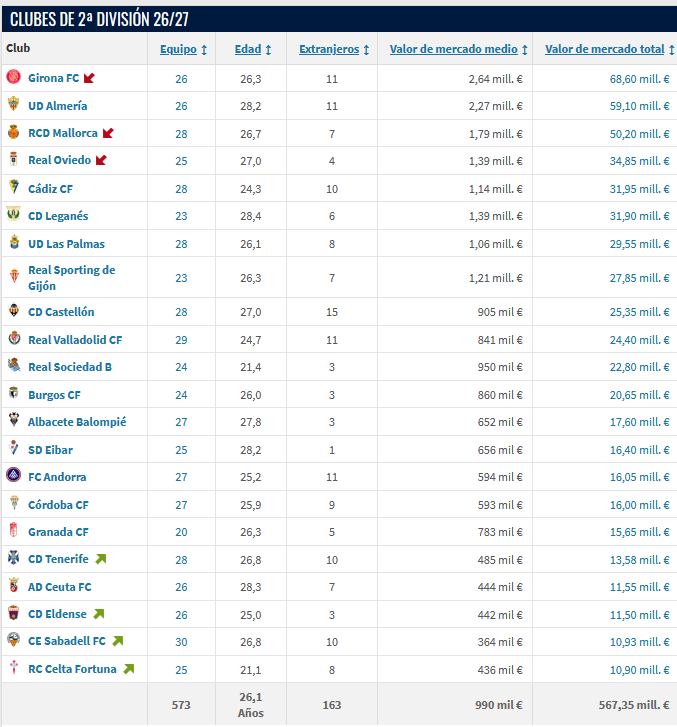Click the RC Celta Fortuna crest

(x=14, y=667)
